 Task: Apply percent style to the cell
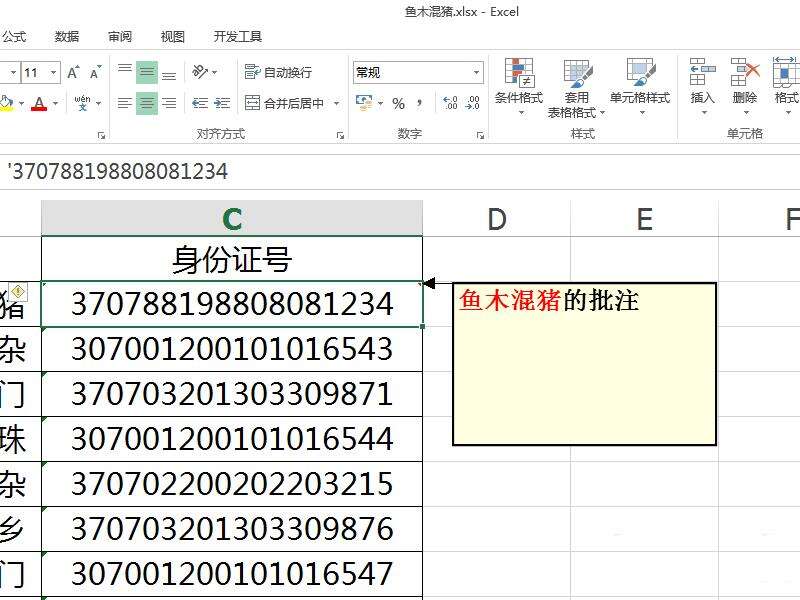click(x=399, y=102)
